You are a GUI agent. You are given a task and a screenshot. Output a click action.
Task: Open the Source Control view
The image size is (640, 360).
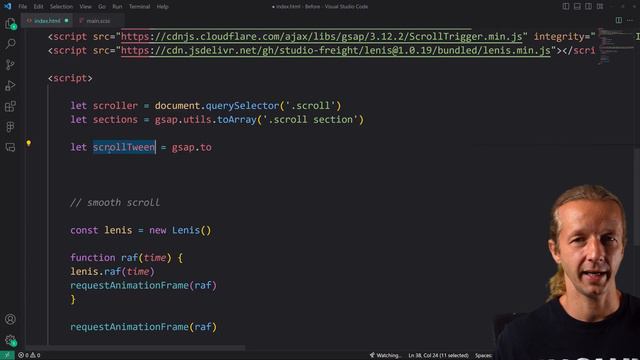tap(11, 64)
